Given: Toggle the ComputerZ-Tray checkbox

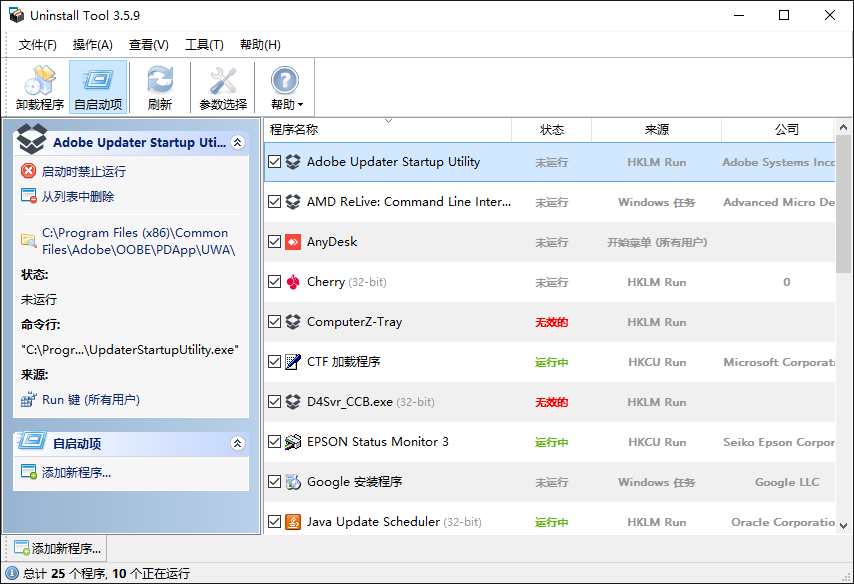Looking at the screenshot, I should coord(274,322).
